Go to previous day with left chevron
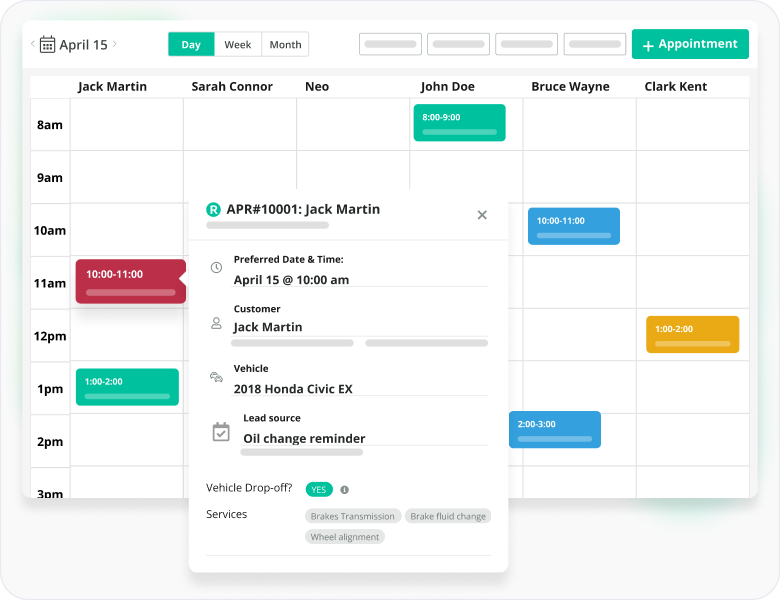The height and width of the screenshot is (600, 780). 32,45
